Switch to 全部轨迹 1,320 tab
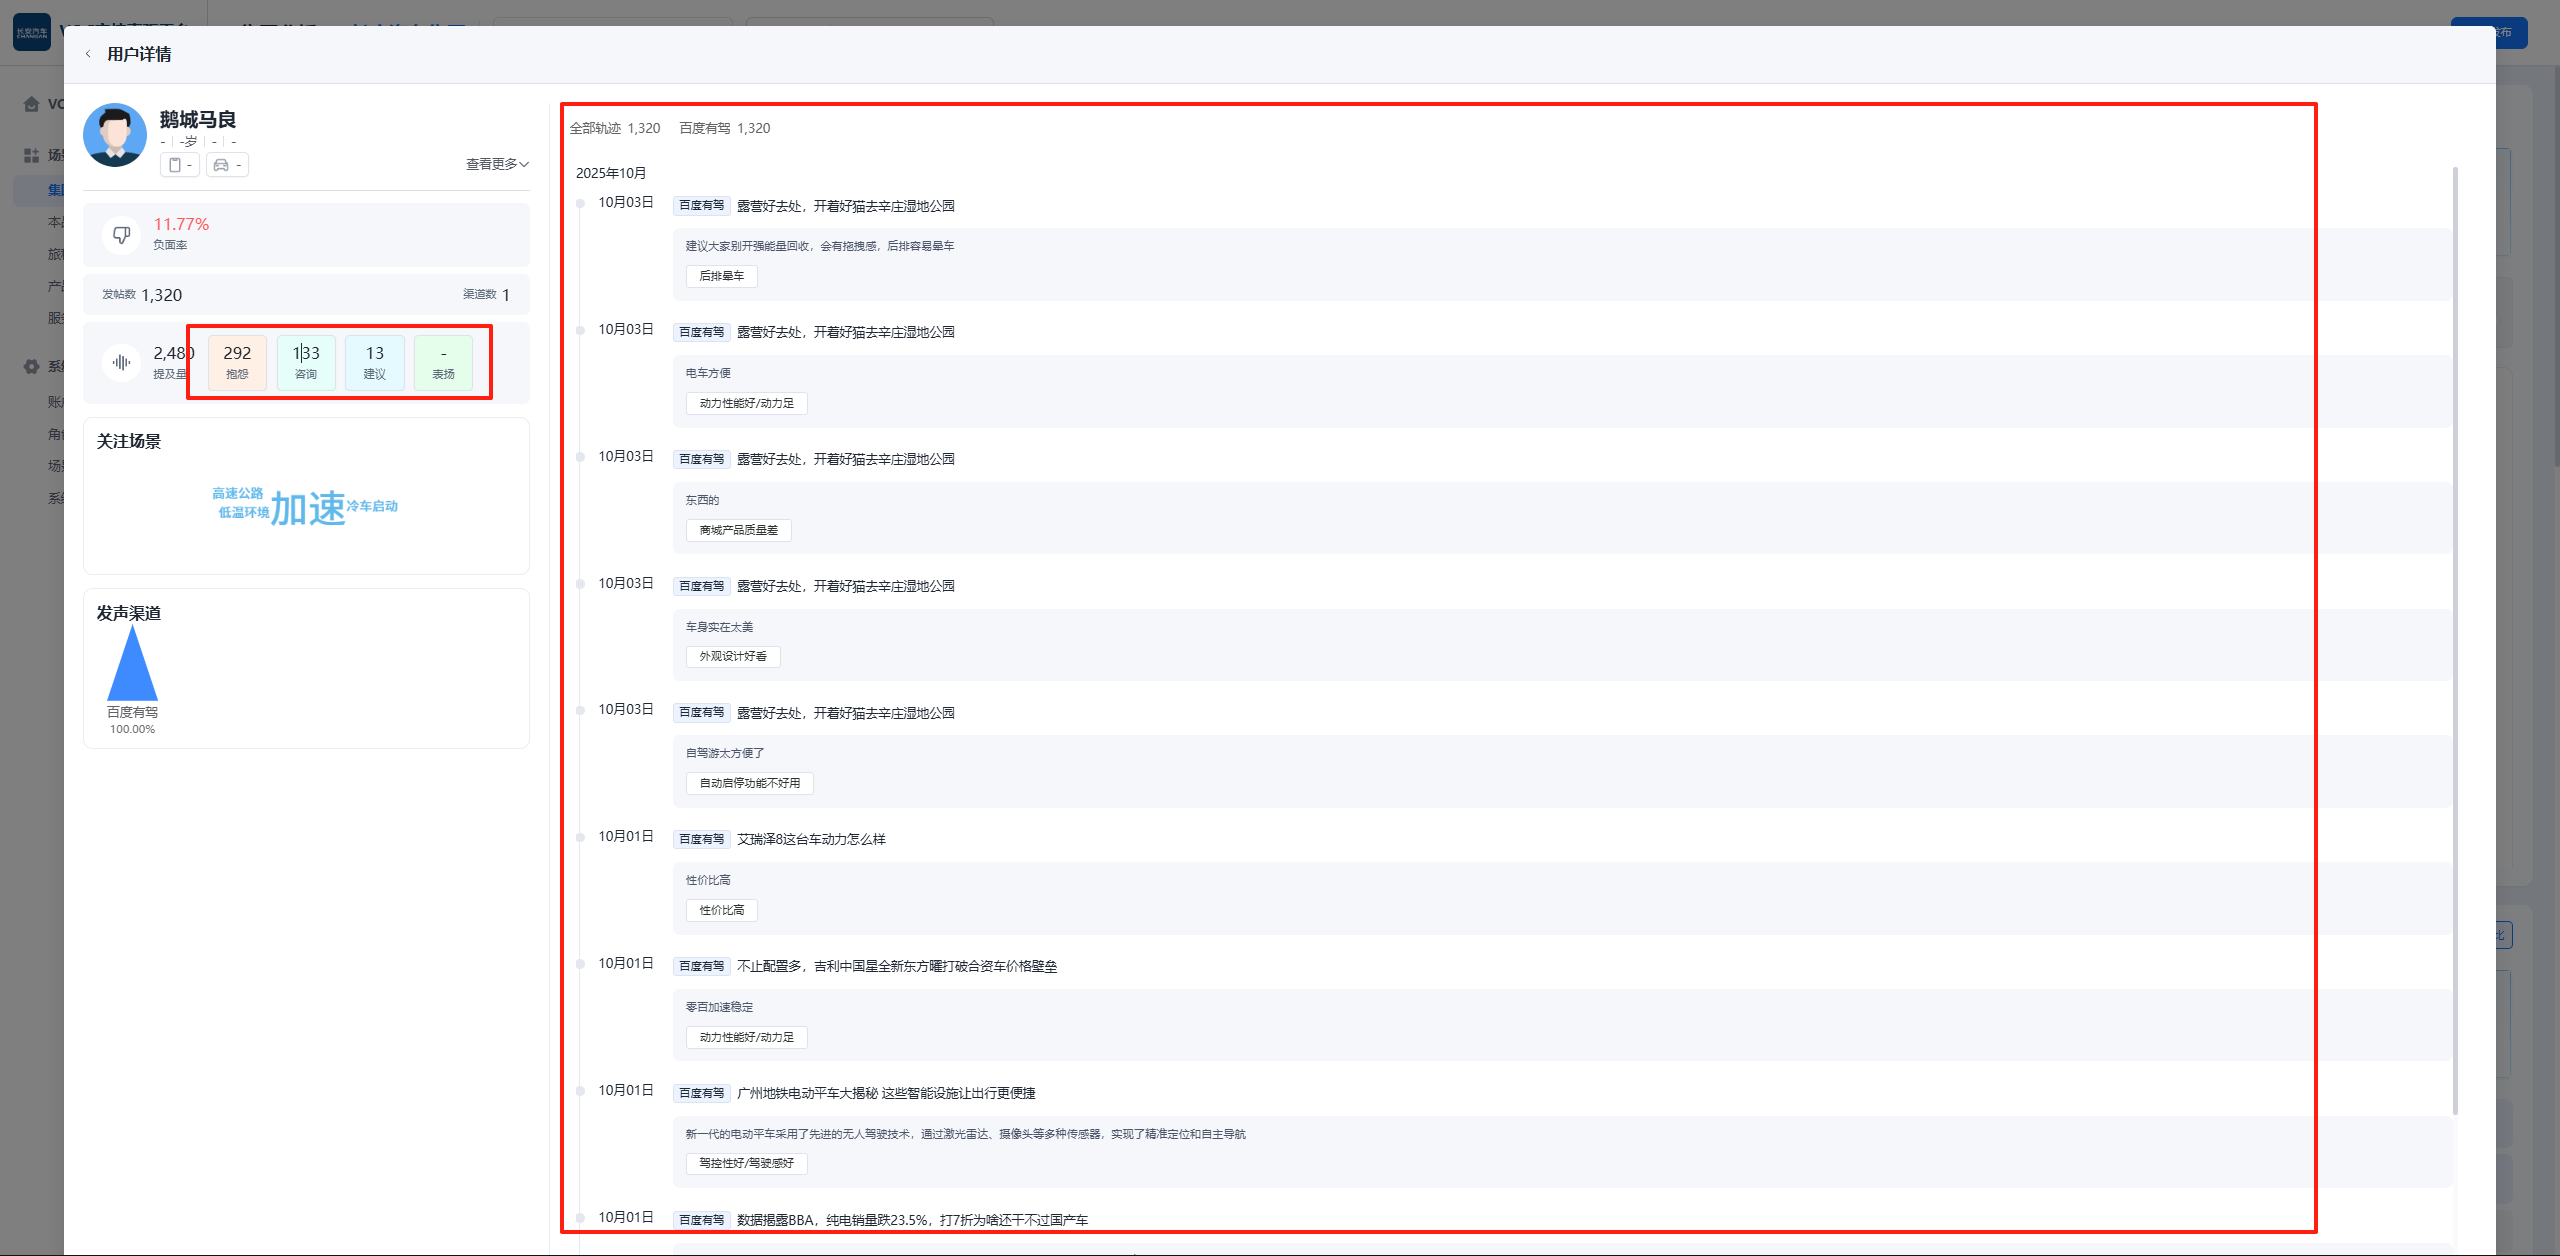This screenshot has height=1256, width=2560. [x=615, y=128]
